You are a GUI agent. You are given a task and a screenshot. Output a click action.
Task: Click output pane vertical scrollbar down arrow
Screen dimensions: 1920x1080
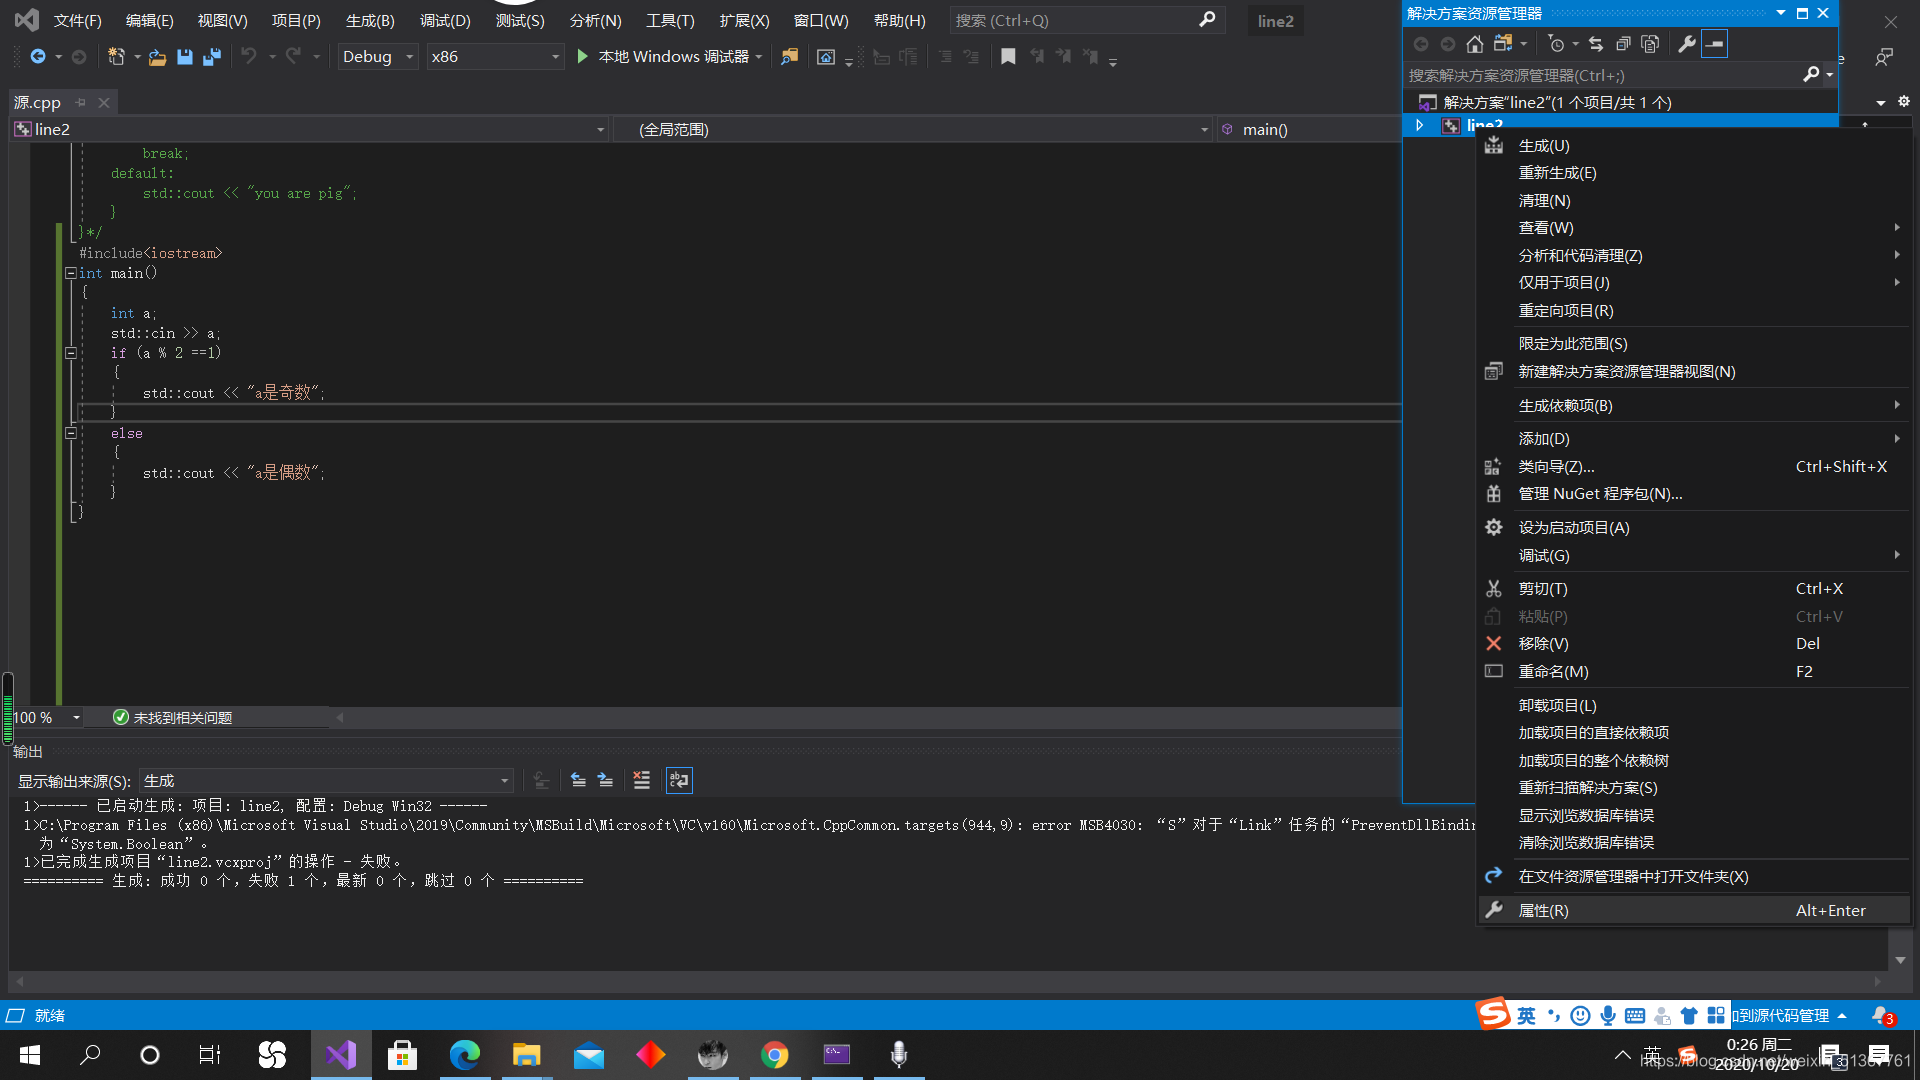1900,960
